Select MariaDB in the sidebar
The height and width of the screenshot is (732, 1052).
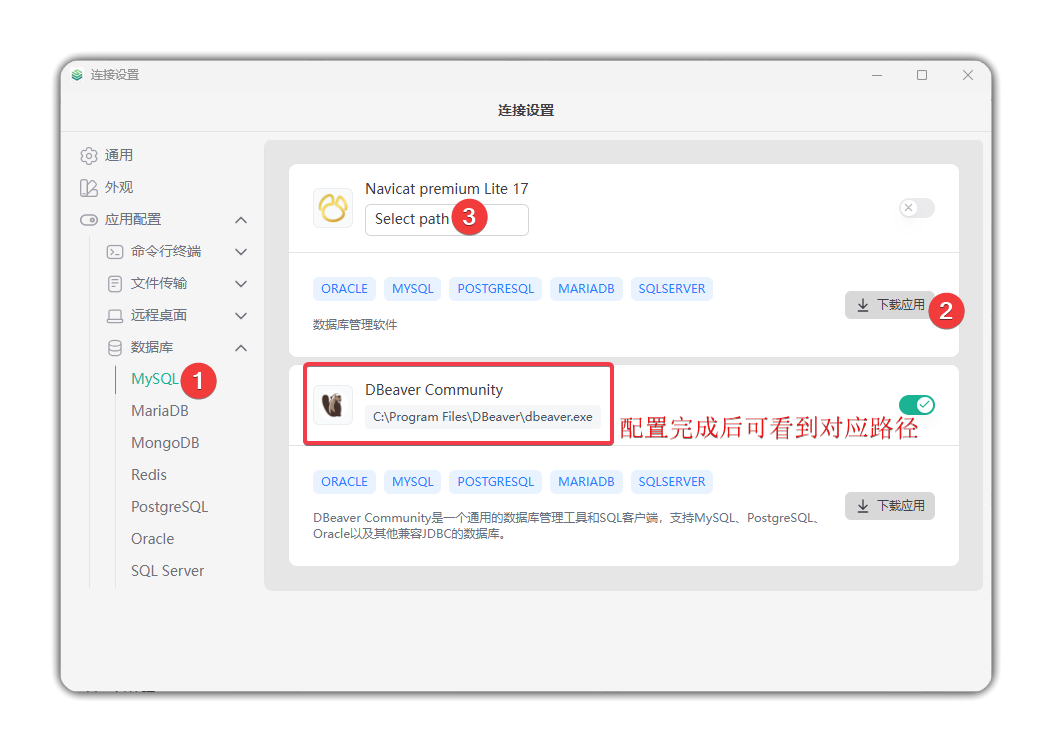160,411
